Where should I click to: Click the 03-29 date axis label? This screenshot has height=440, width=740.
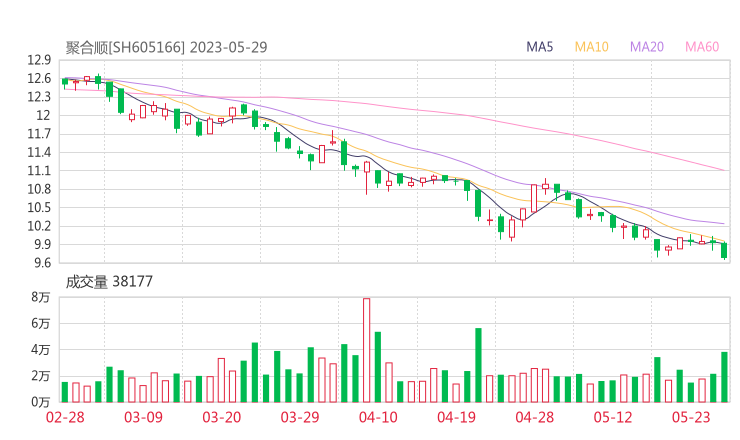(300, 417)
